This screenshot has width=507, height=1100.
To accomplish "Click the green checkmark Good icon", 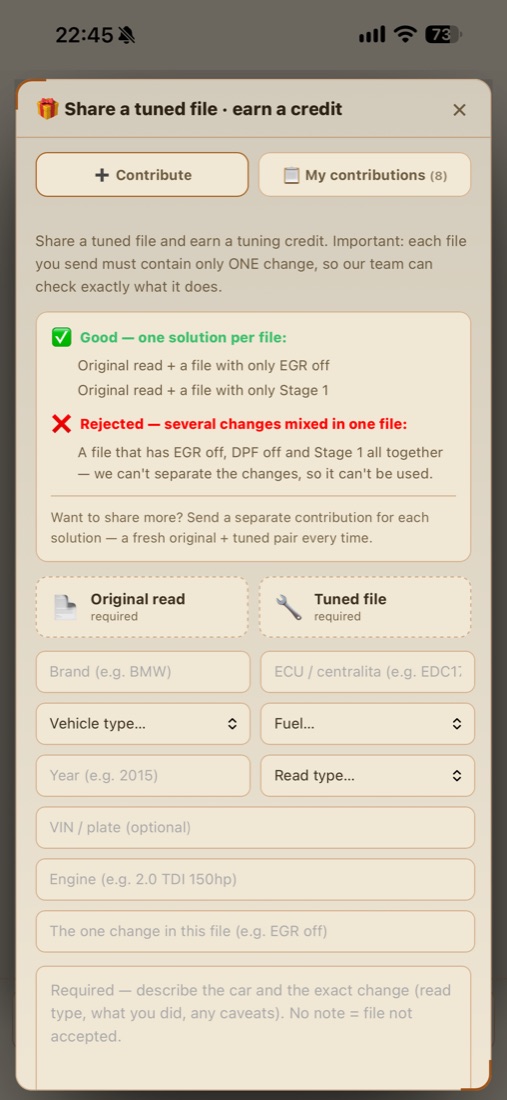I will click(62, 337).
